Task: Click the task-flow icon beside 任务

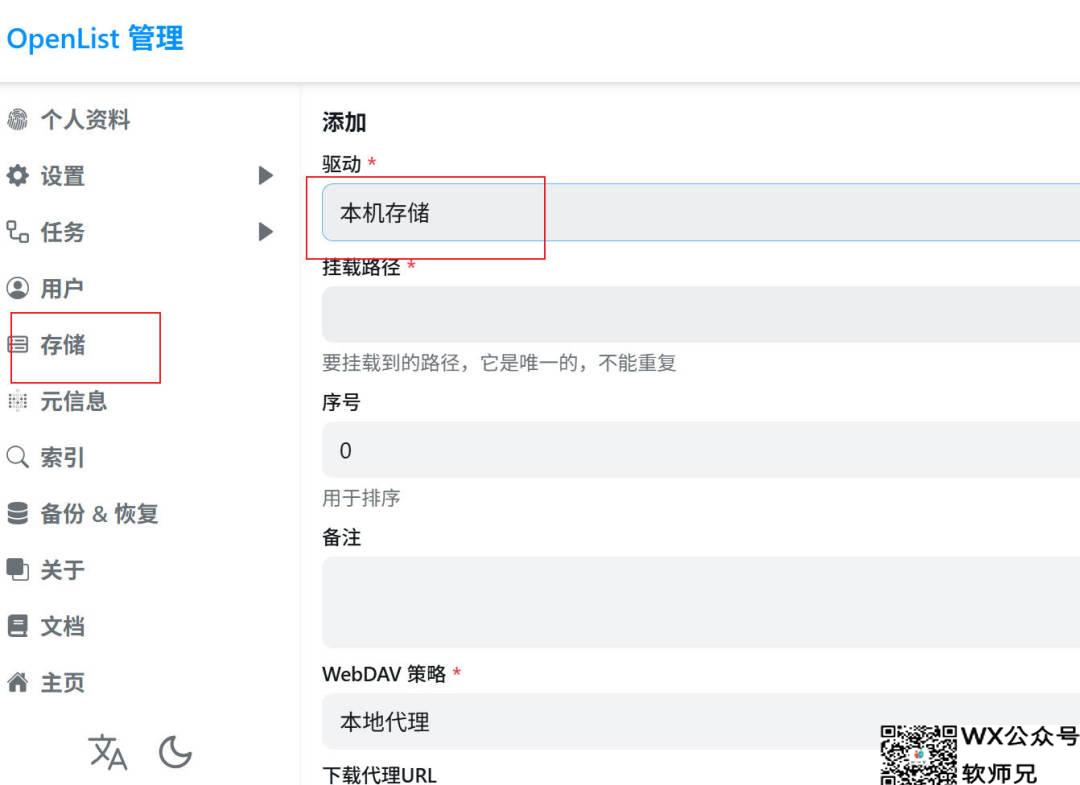Action: click(17, 232)
